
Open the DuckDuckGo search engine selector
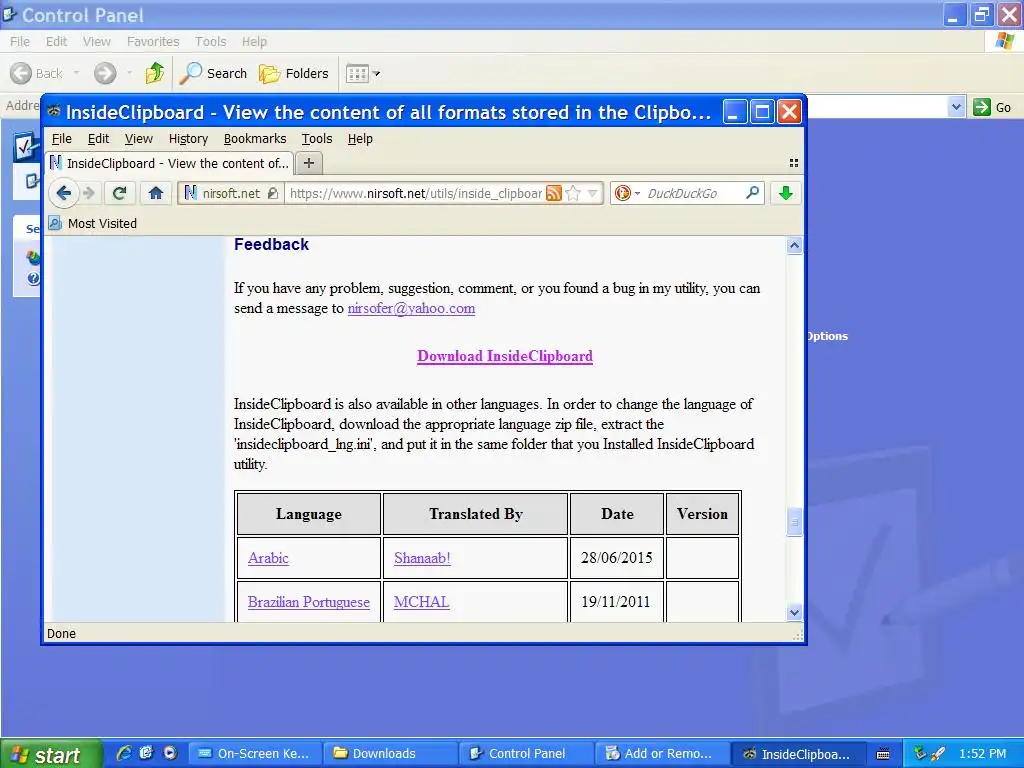(x=626, y=193)
